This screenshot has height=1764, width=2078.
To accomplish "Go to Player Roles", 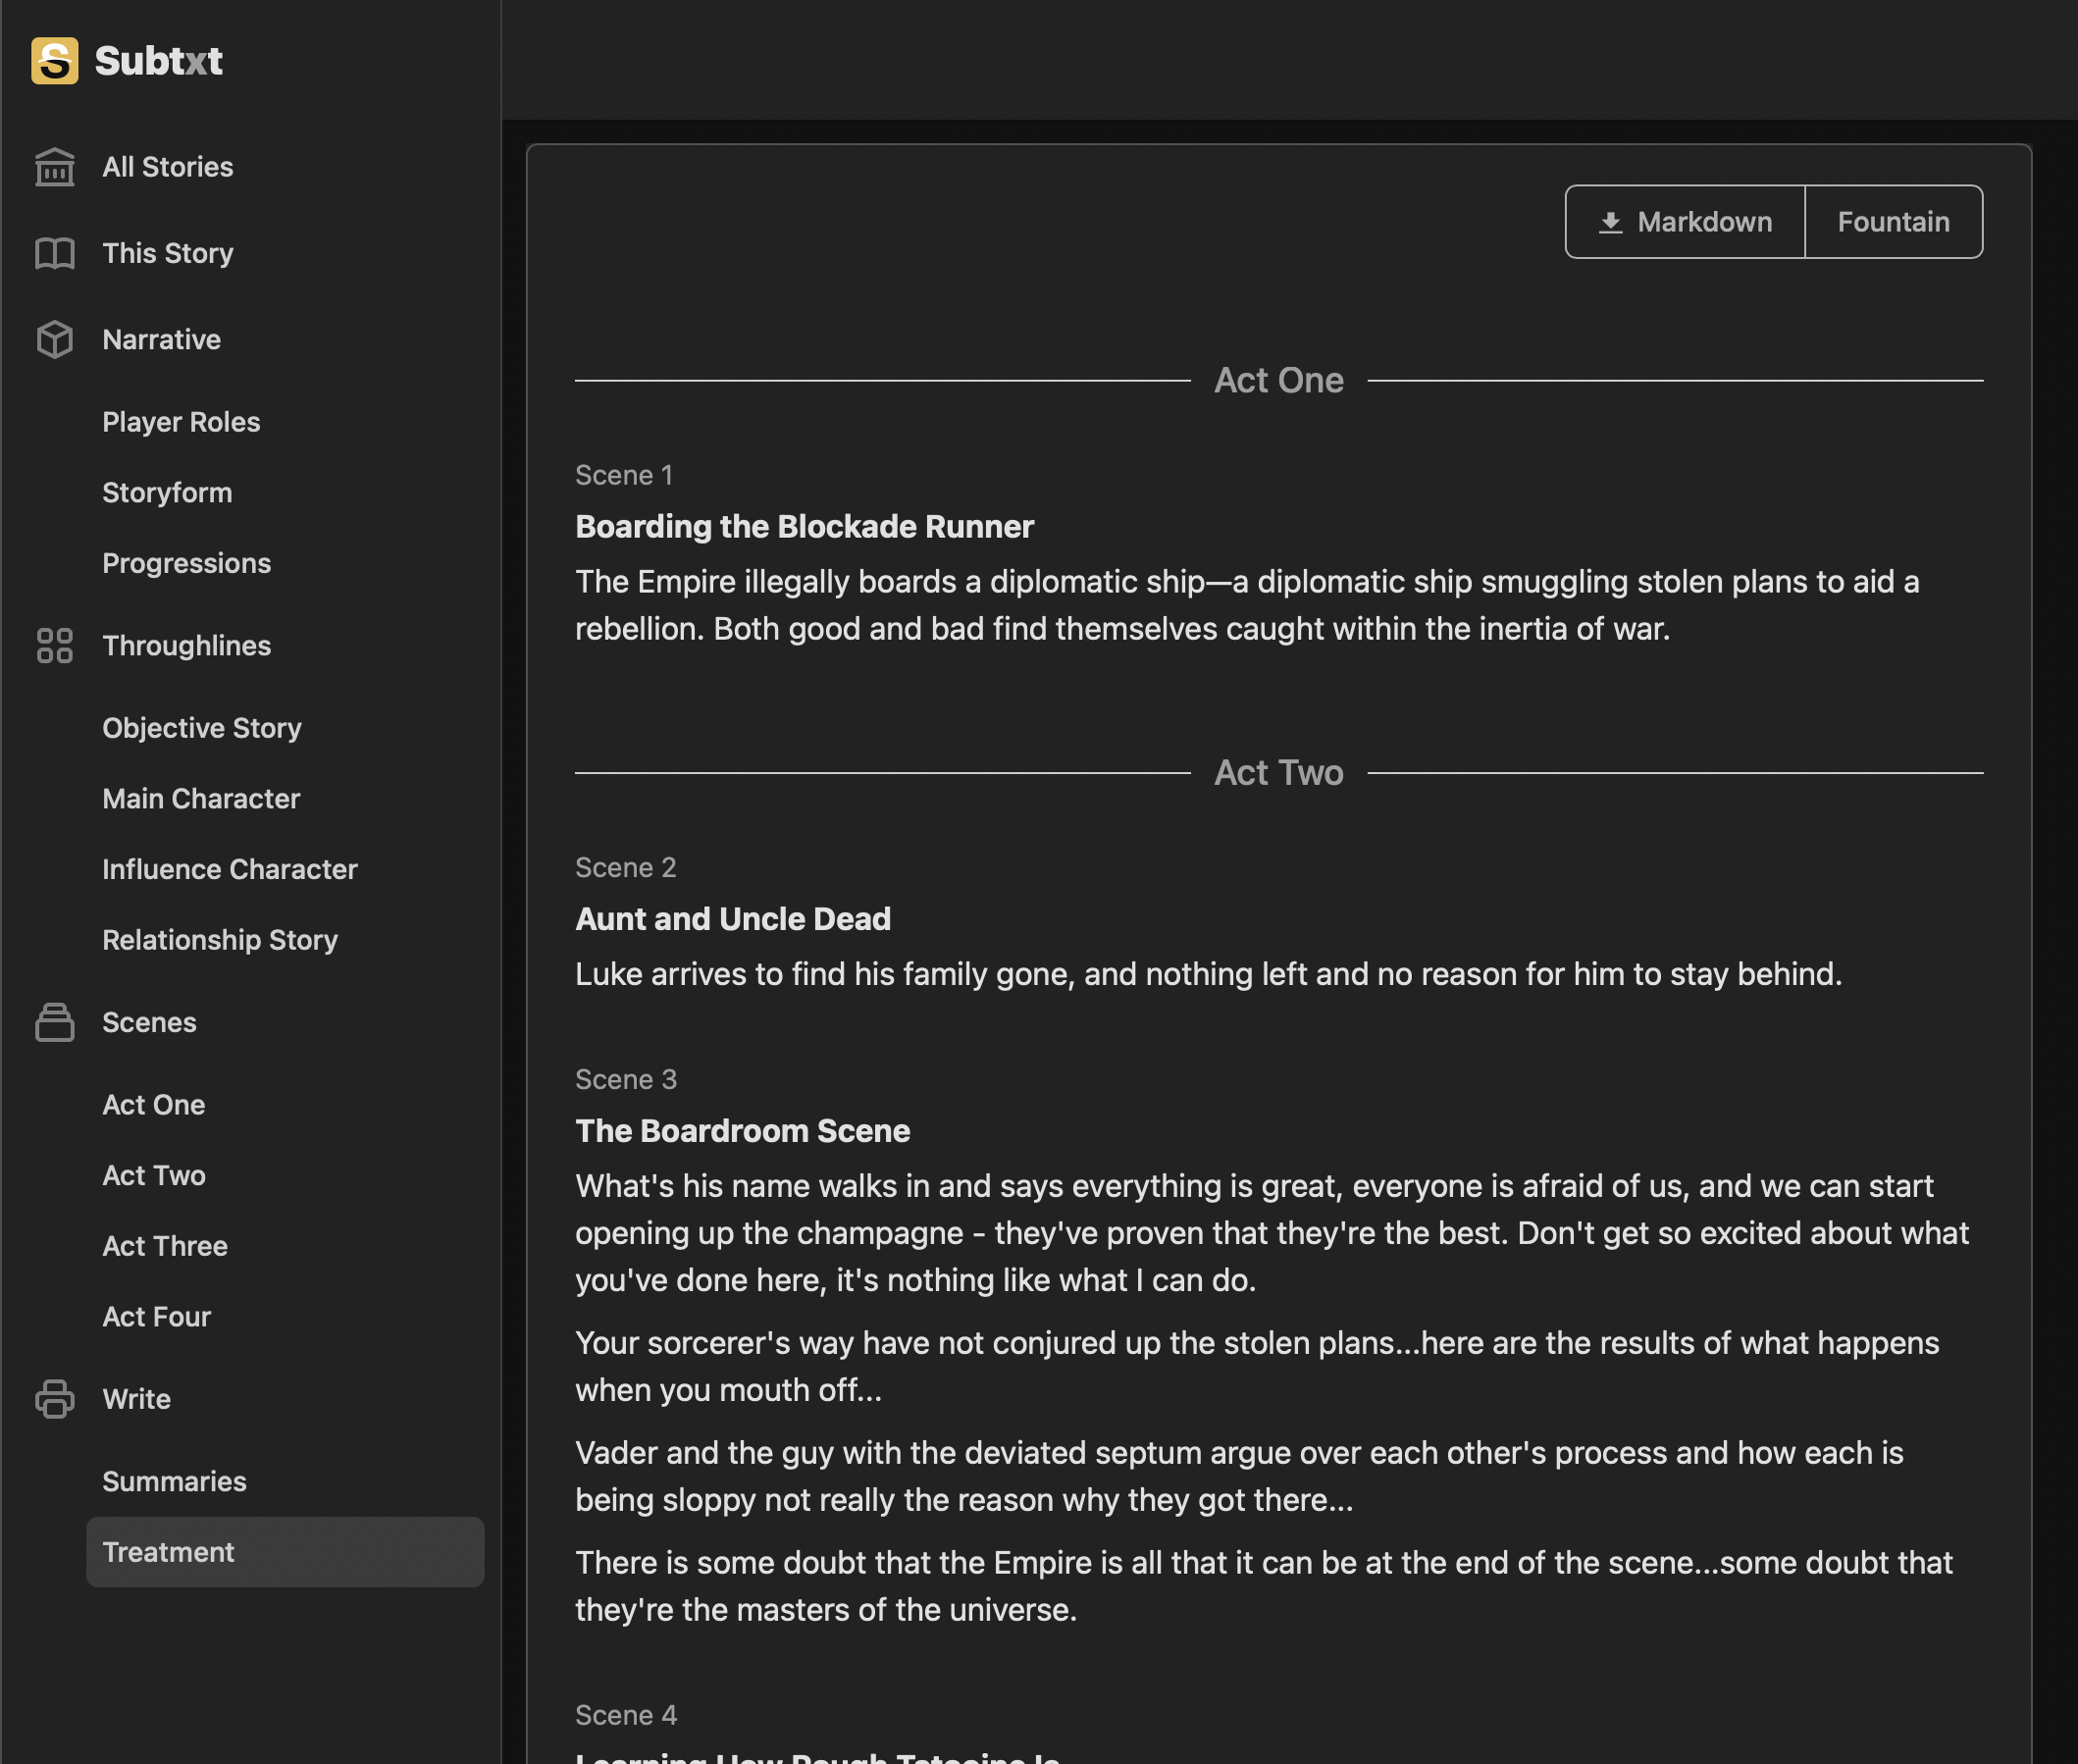I will click(181, 422).
